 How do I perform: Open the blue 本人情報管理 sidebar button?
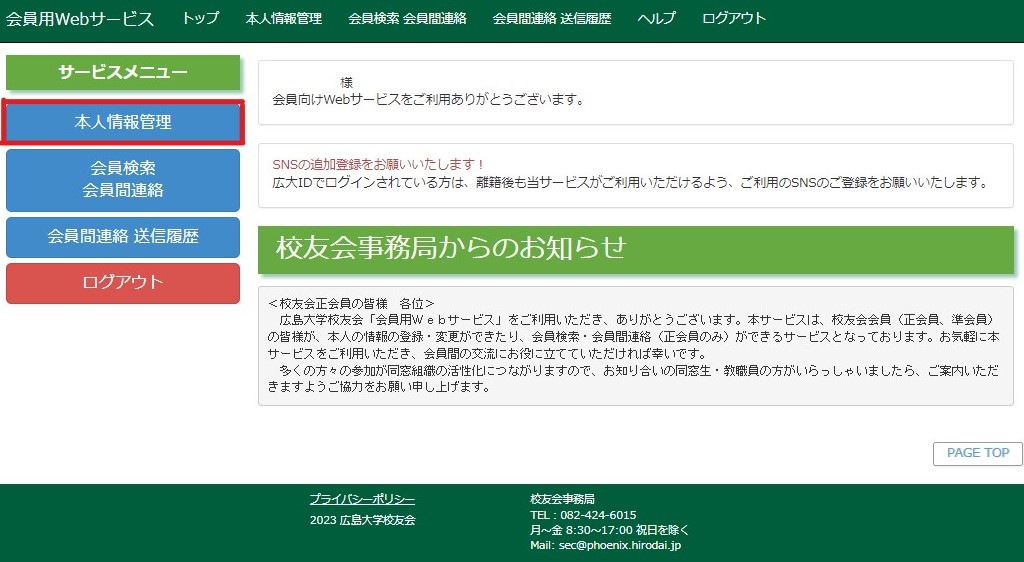tap(123, 122)
